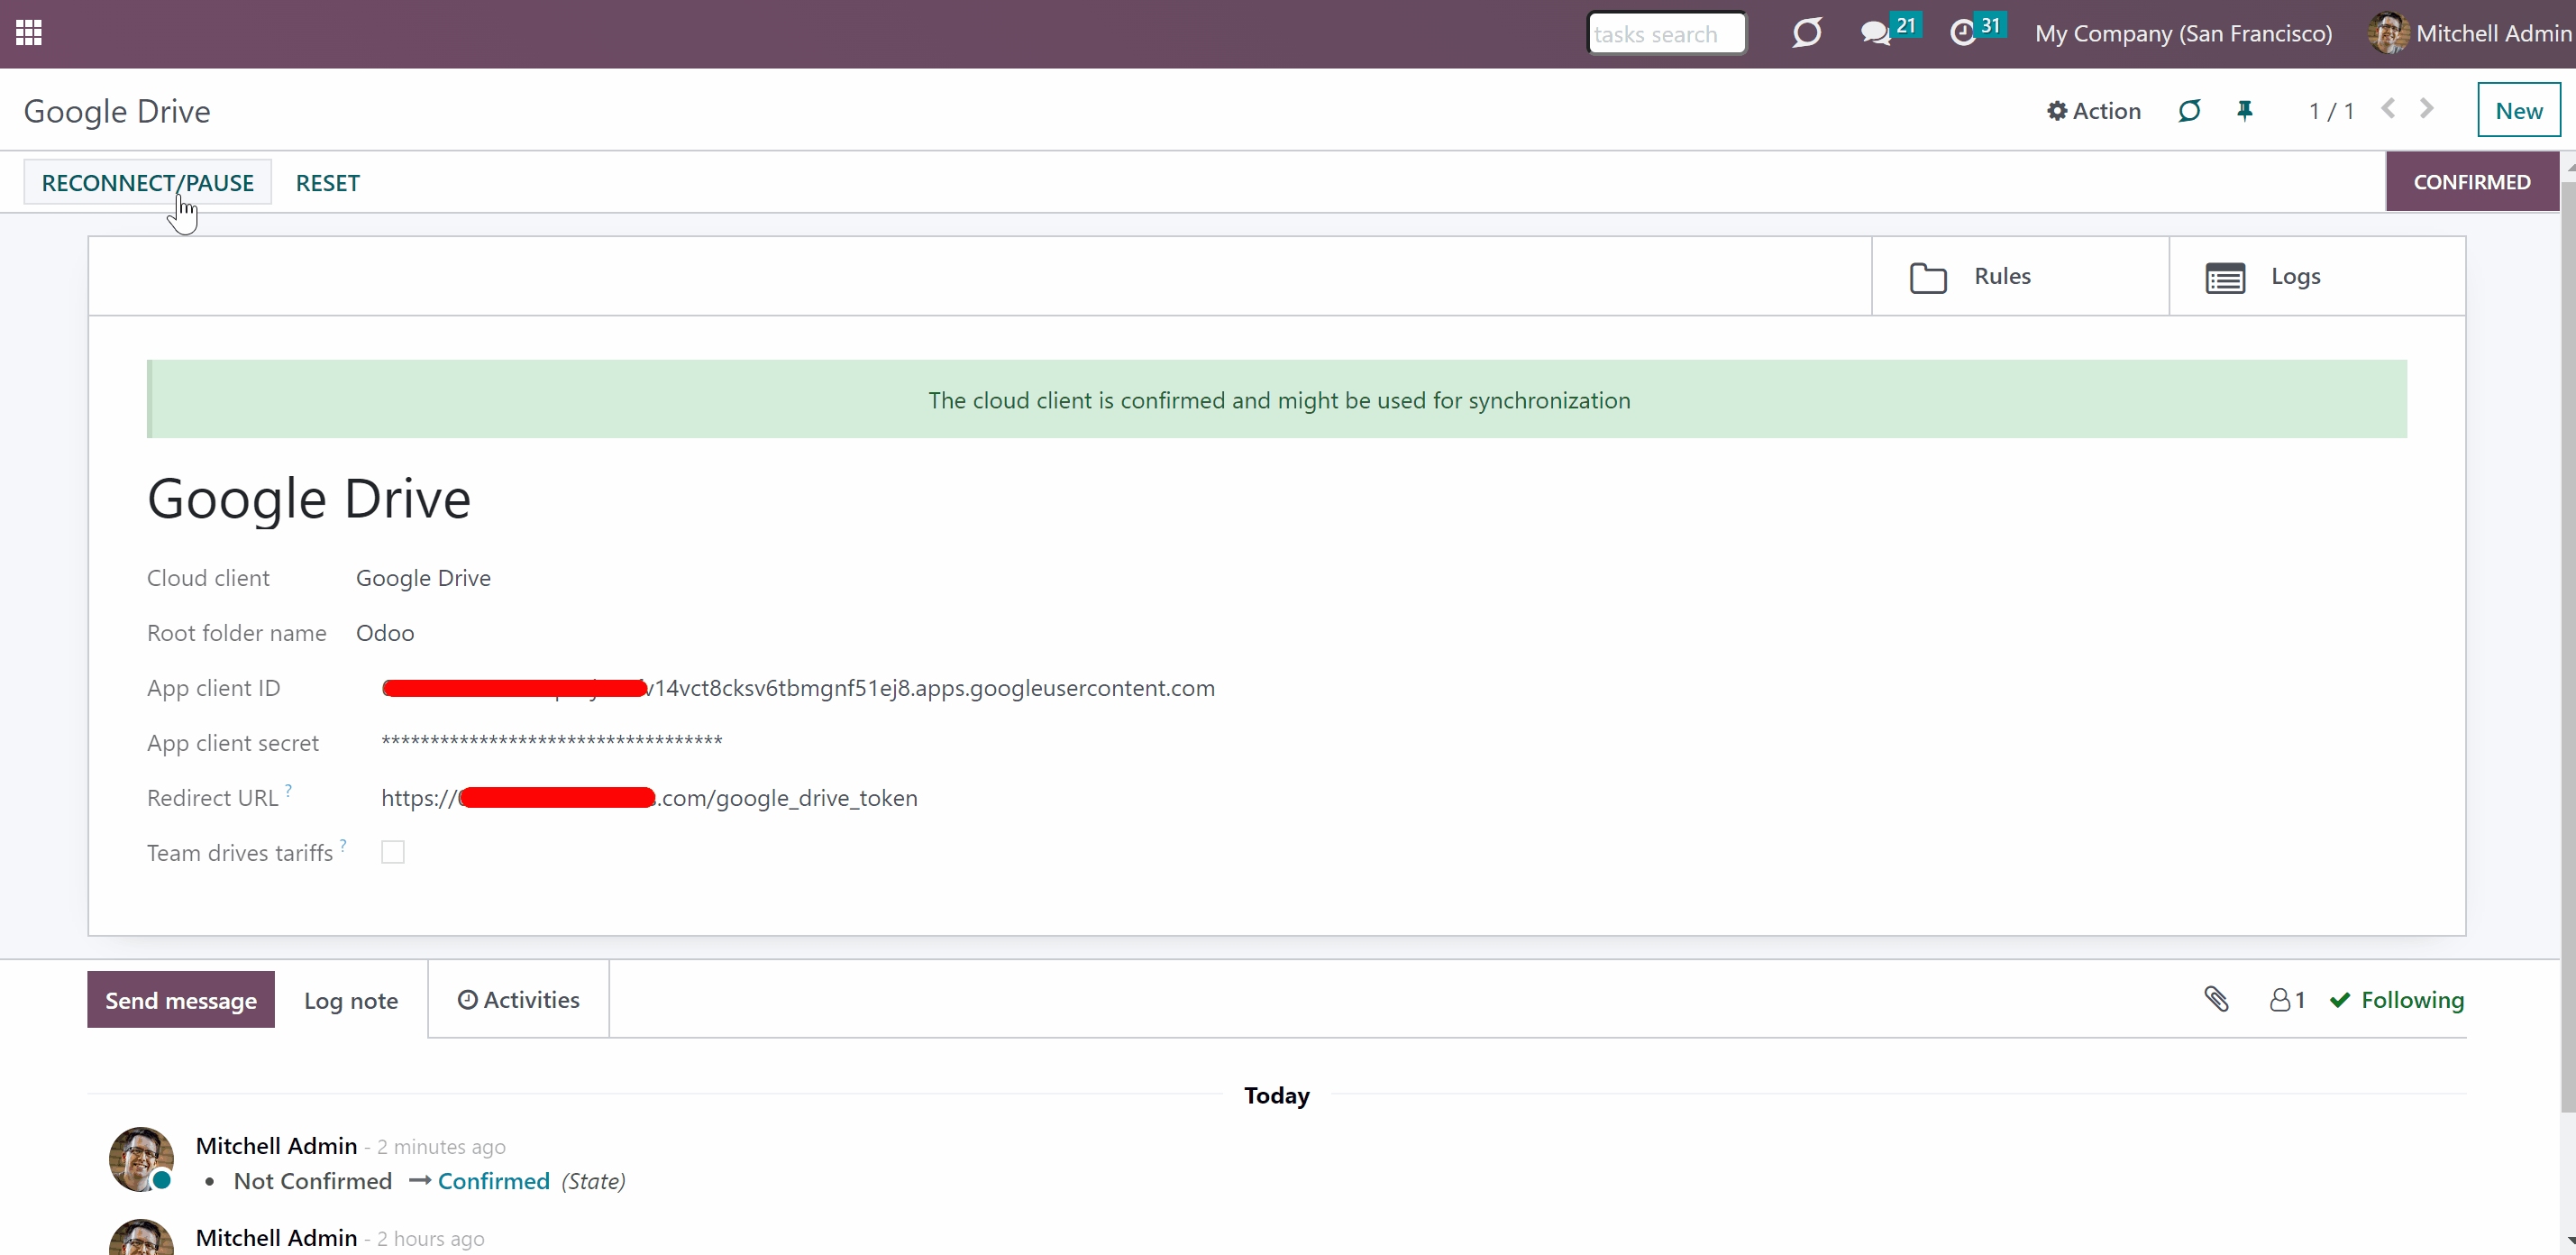Click the paperclip attachments icon
This screenshot has width=2576, height=1255.
click(x=2216, y=999)
